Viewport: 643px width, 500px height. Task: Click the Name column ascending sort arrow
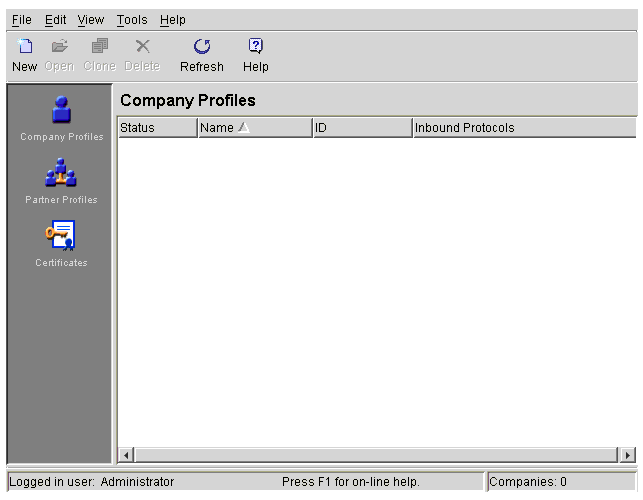pos(244,128)
